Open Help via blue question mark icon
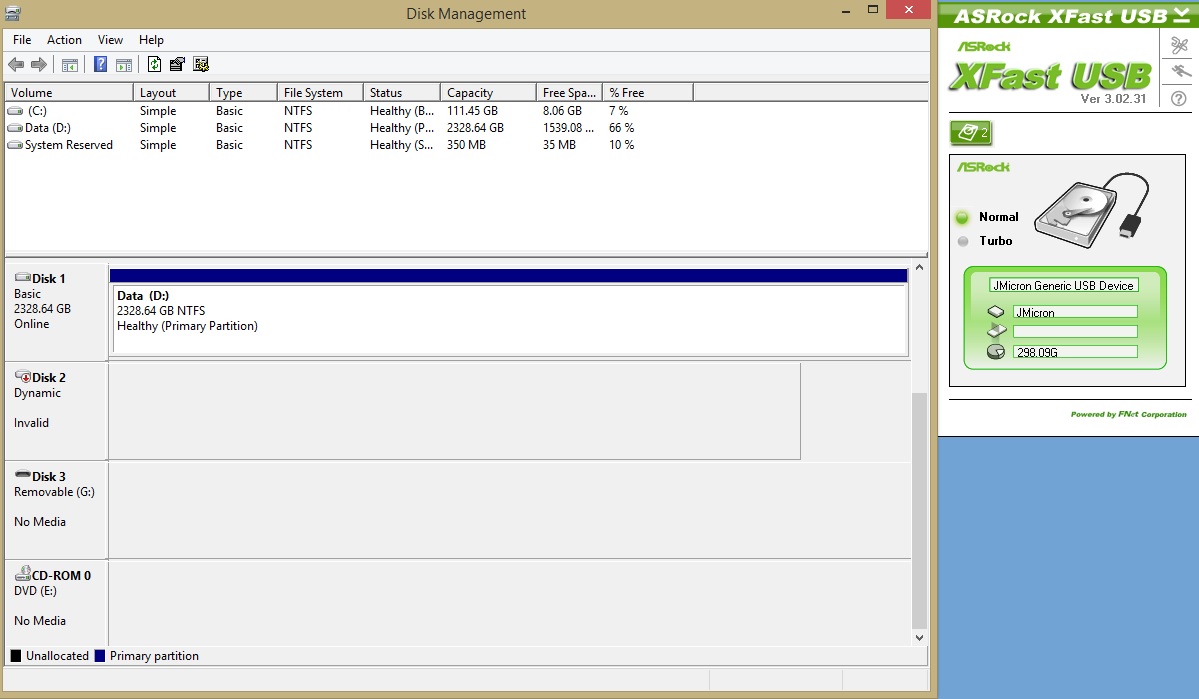Viewport: 1199px width, 699px height. coord(100,64)
